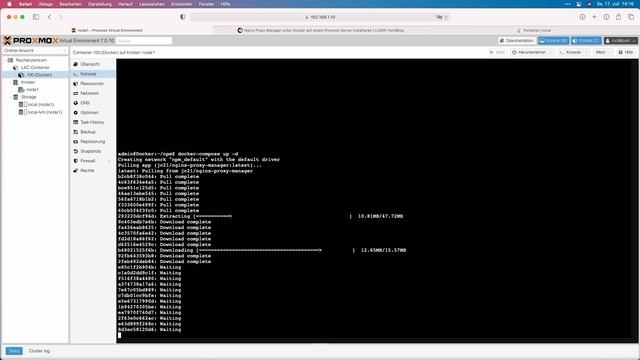Click the Erstelle CT button
The width and height of the screenshot is (640, 360).
(586, 41)
